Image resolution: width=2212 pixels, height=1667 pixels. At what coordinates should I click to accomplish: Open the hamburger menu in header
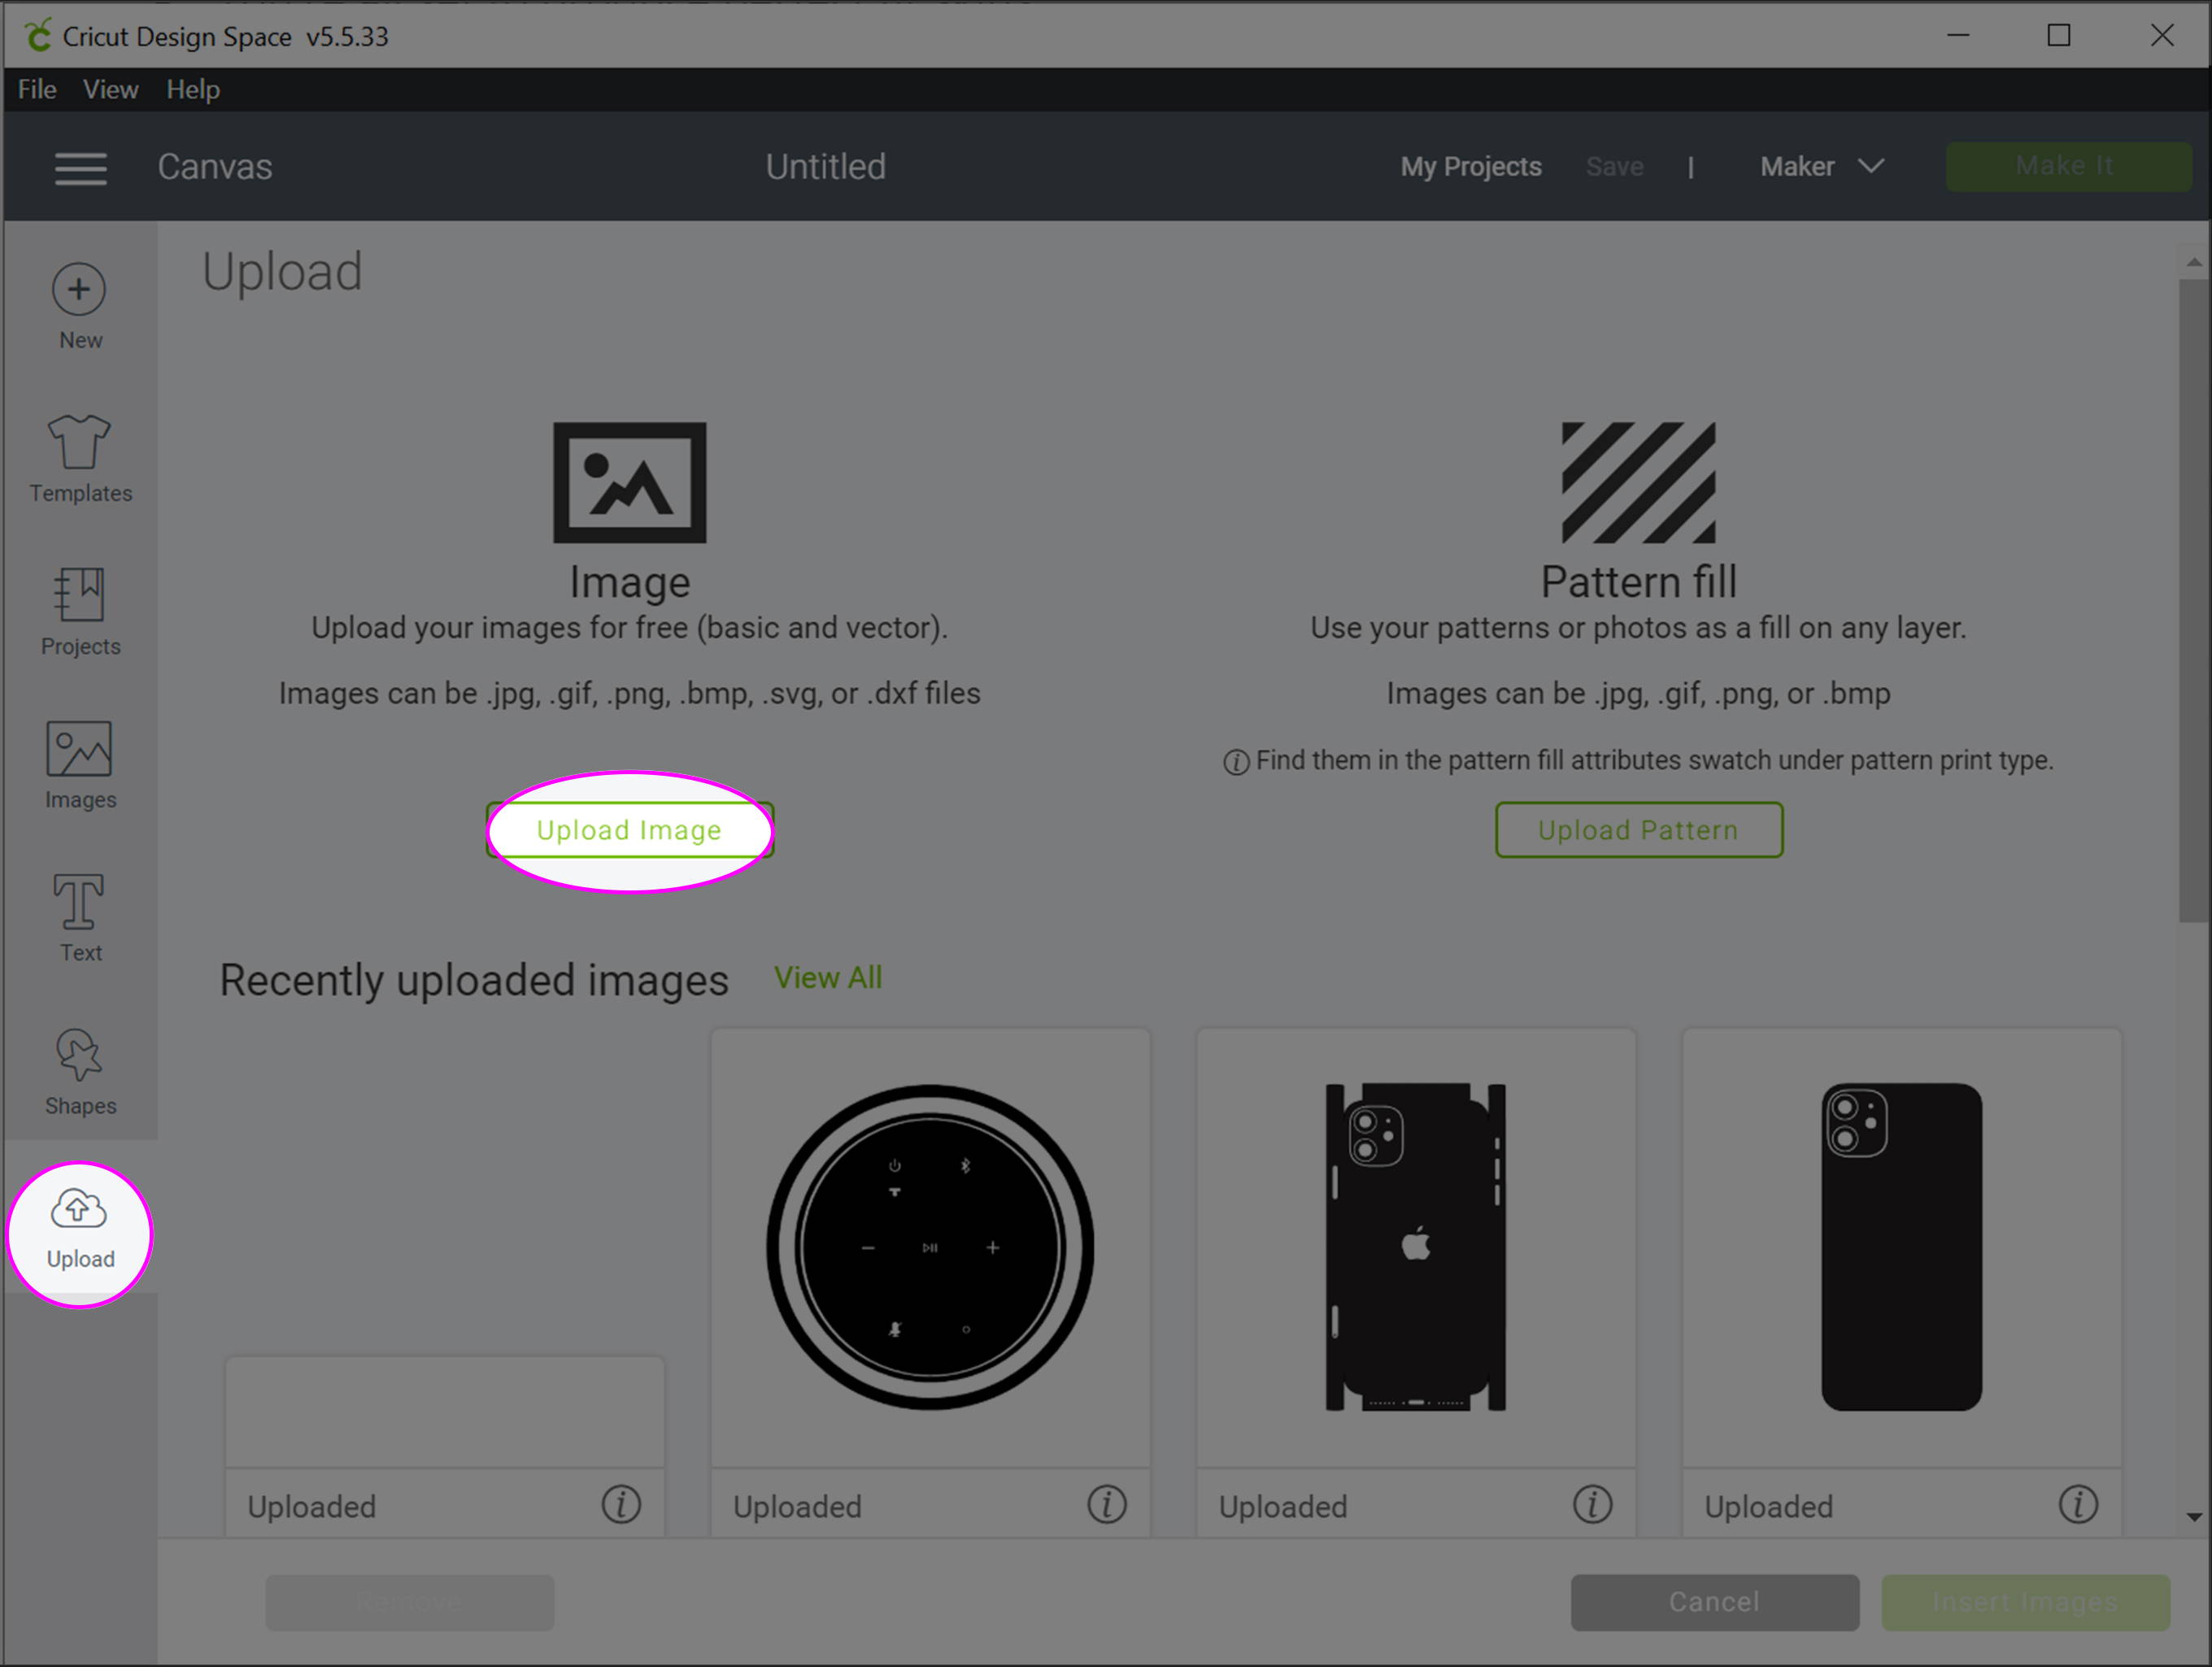click(x=81, y=168)
